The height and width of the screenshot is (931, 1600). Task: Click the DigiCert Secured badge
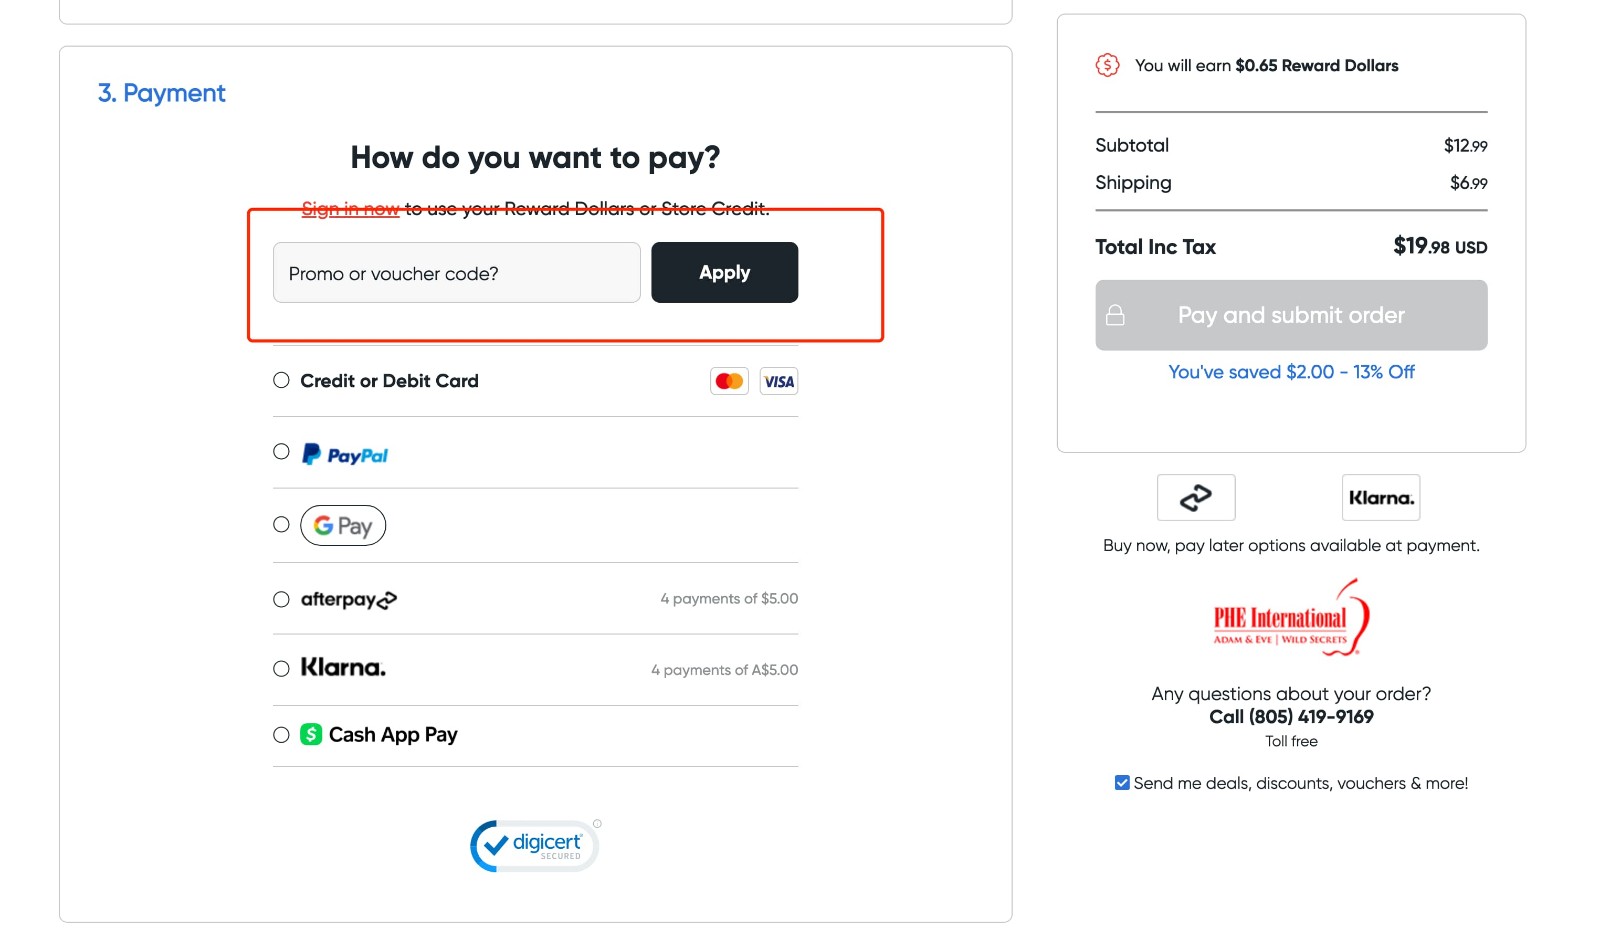[534, 845]
